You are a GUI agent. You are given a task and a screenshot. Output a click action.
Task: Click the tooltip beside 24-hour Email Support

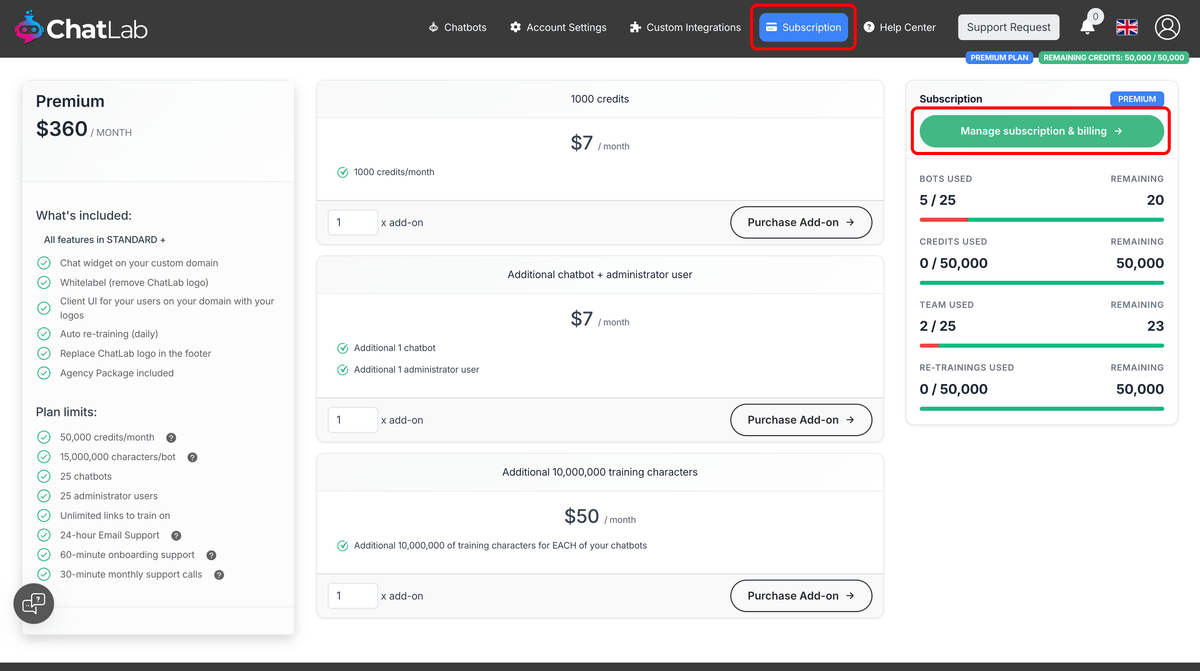click(176, 535)
